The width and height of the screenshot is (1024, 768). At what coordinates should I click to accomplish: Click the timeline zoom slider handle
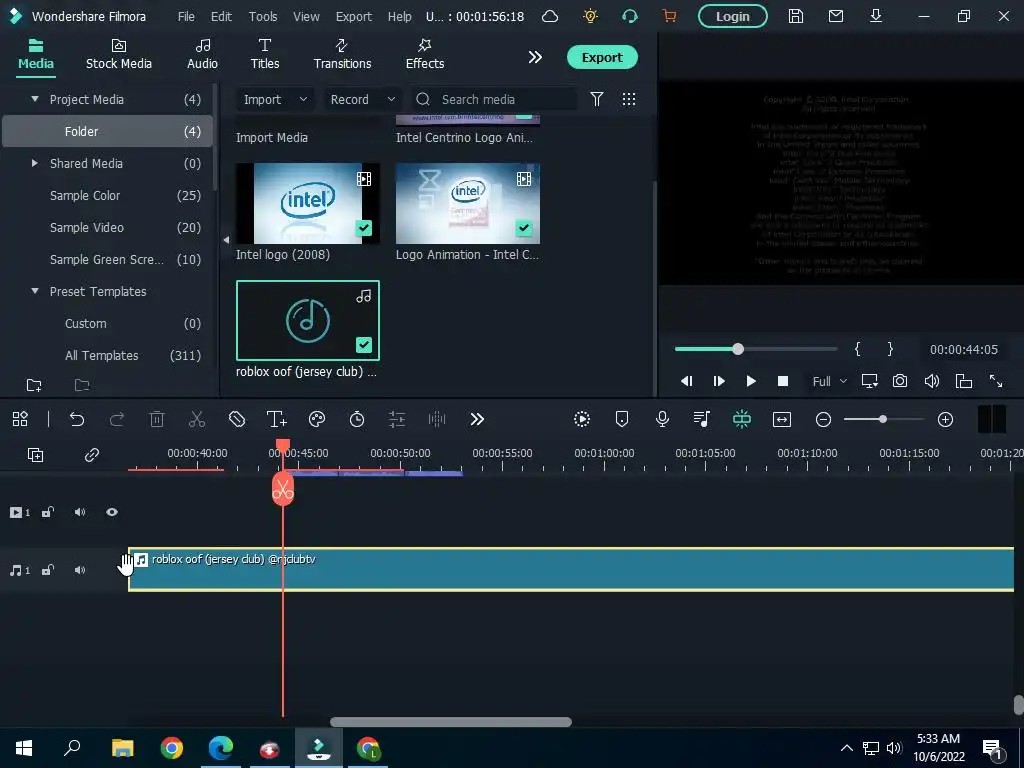tap(882, 419)
